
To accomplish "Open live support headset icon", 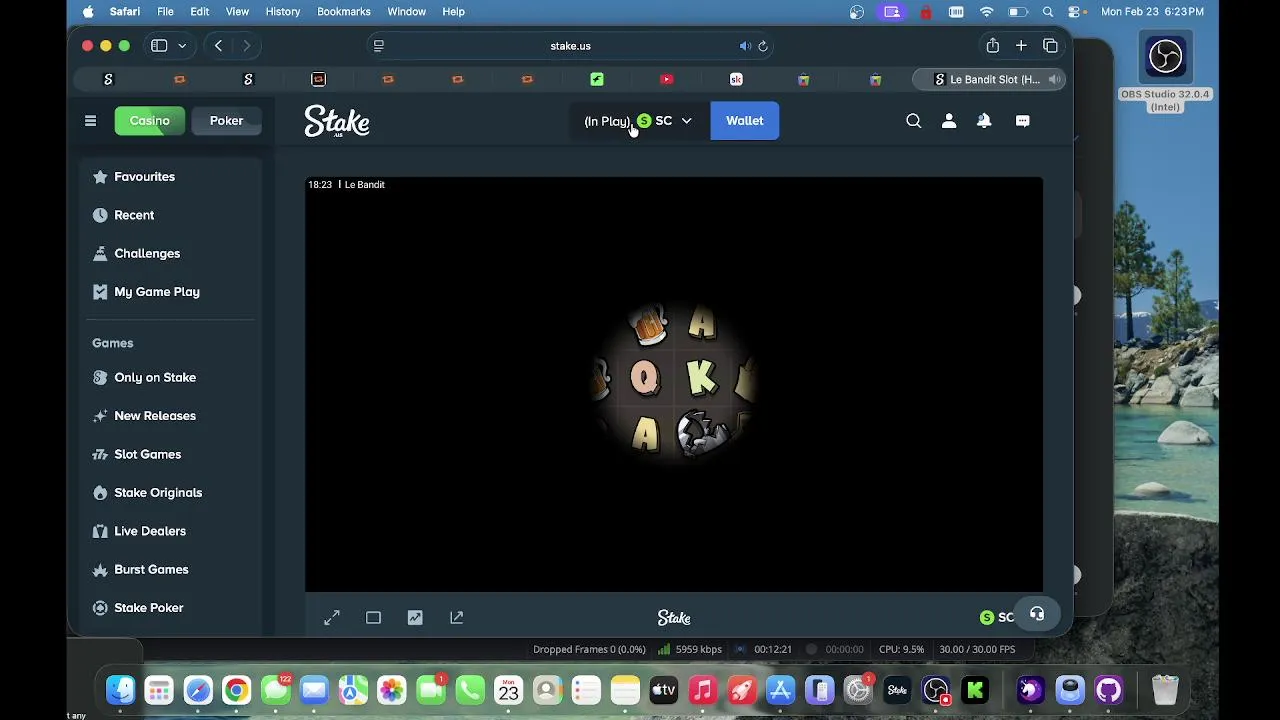I will coord(1037,615).
